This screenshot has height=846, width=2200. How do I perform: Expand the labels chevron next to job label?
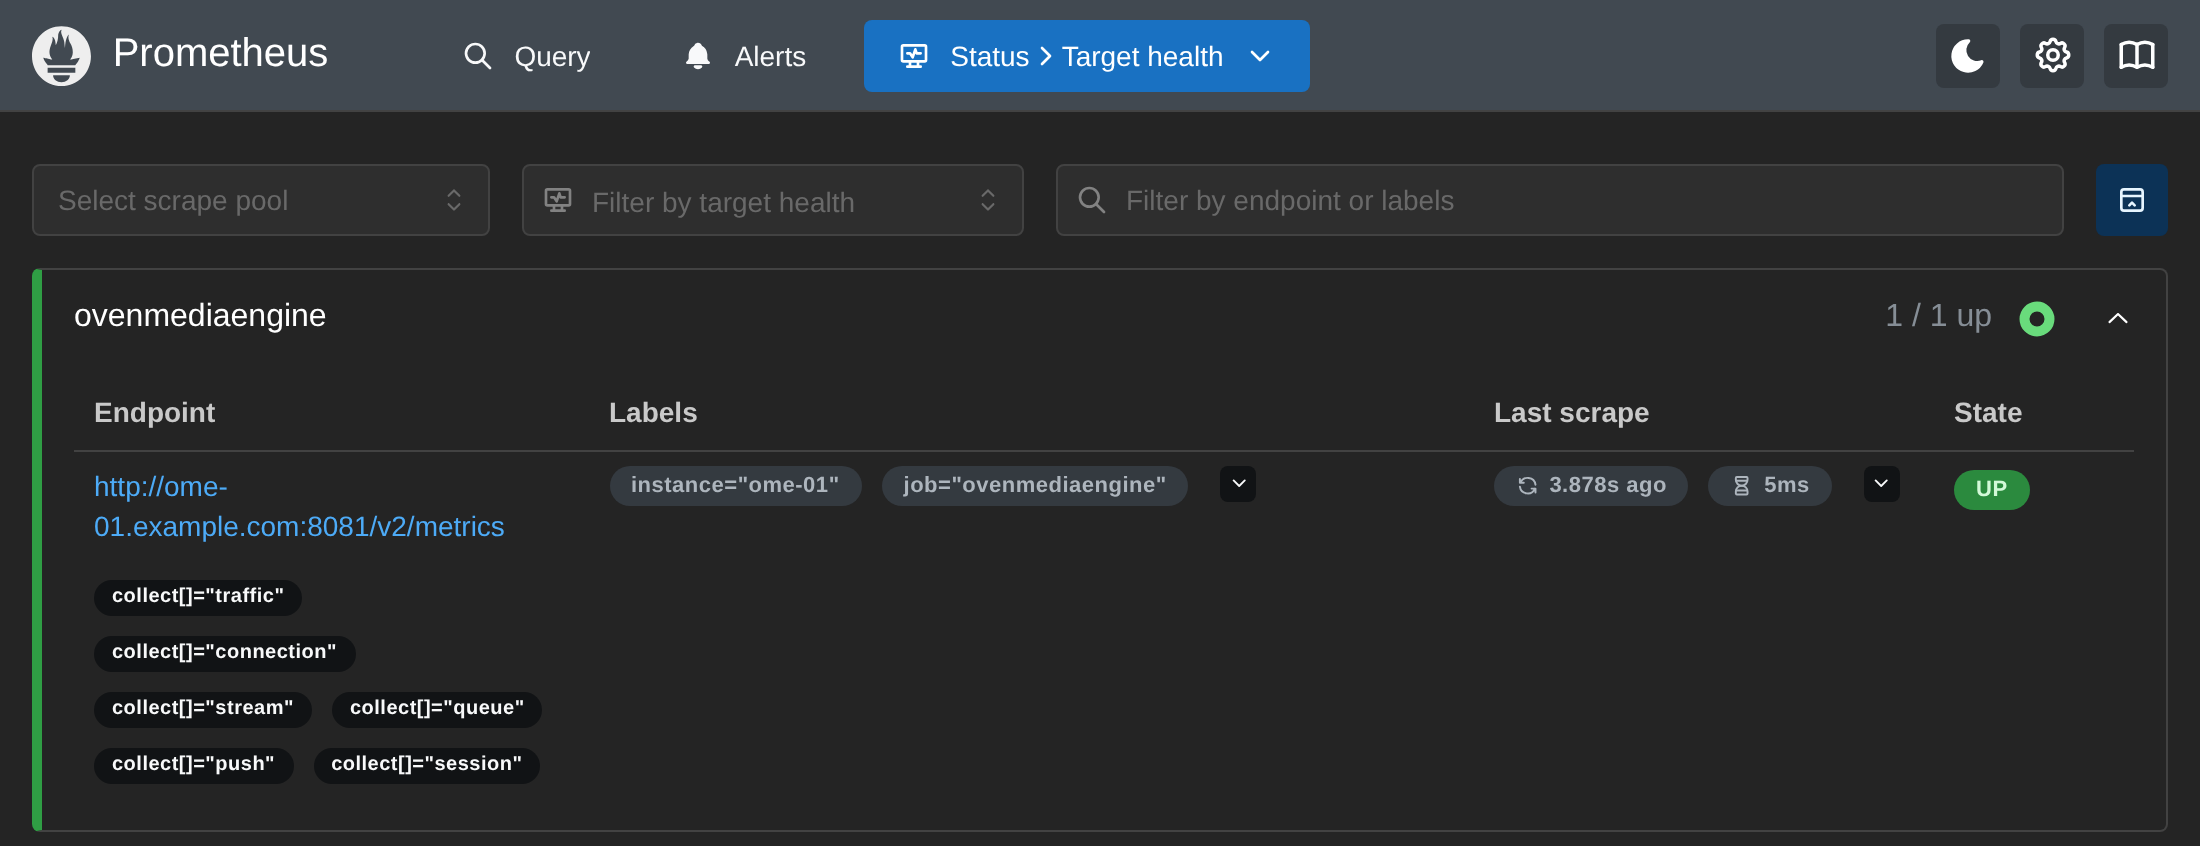click(1238, 484)
